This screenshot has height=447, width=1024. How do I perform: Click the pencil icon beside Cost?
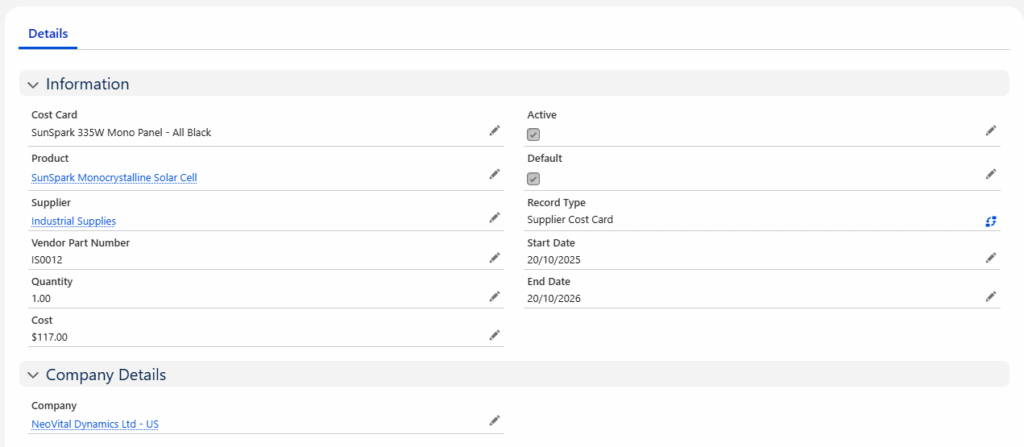pos(494,336)
